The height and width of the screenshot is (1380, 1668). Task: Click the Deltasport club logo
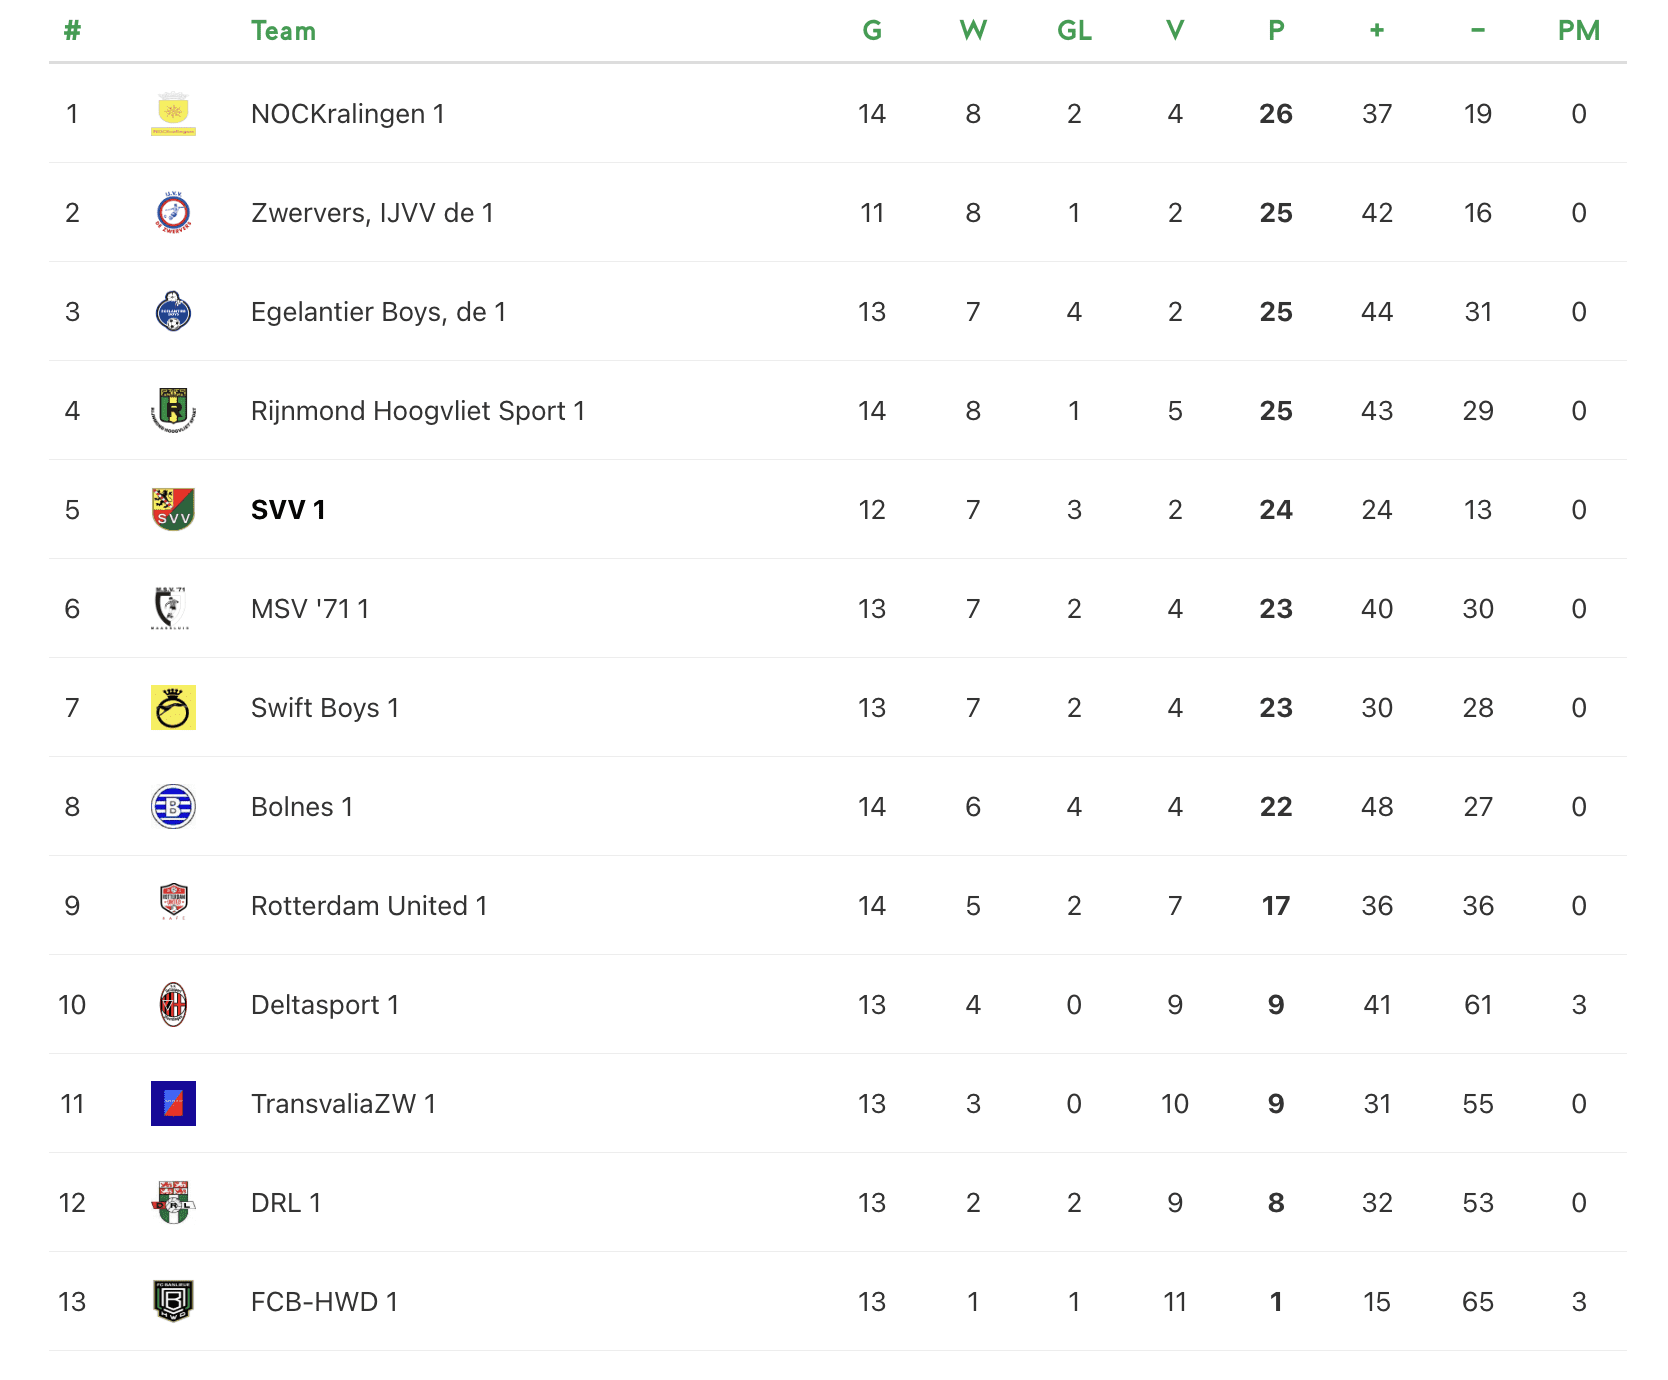(x=173, y=1005)
